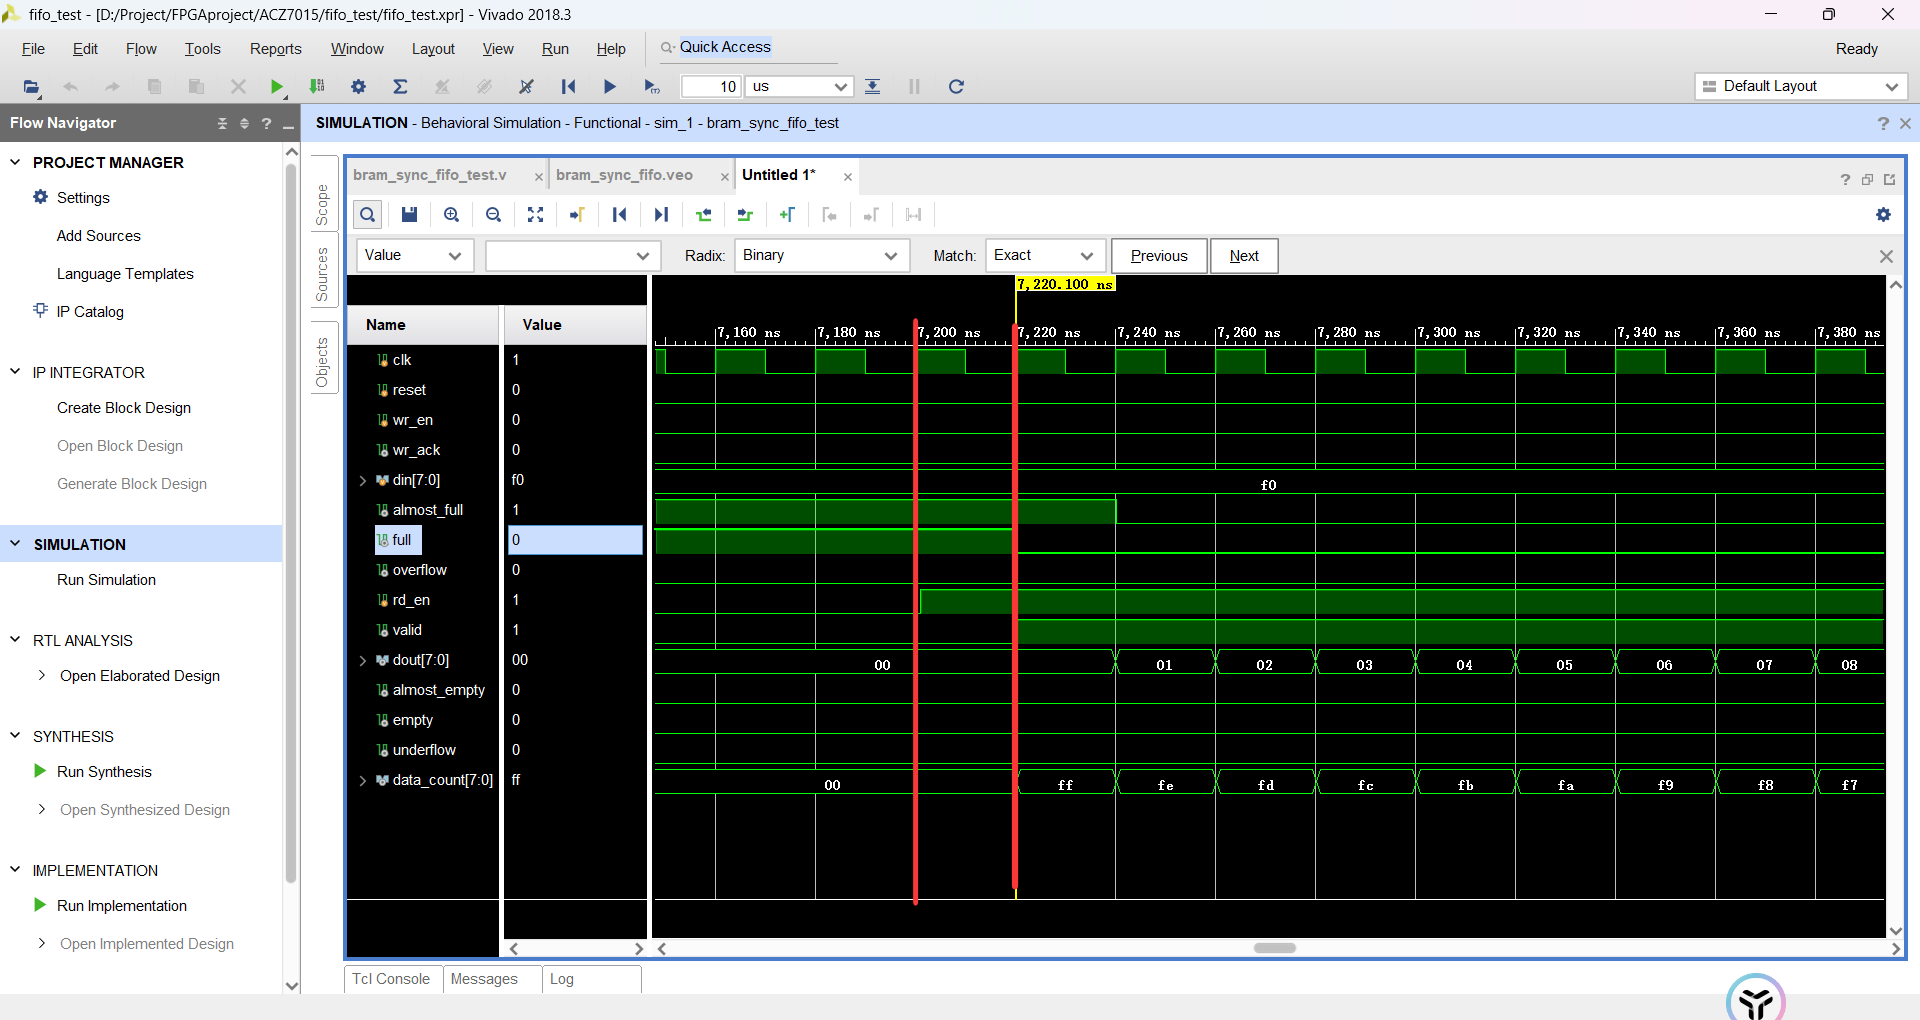Click the Sigma project summary icon
The width and height of the screenshot is (1920, 1020).
pos(400,87)
